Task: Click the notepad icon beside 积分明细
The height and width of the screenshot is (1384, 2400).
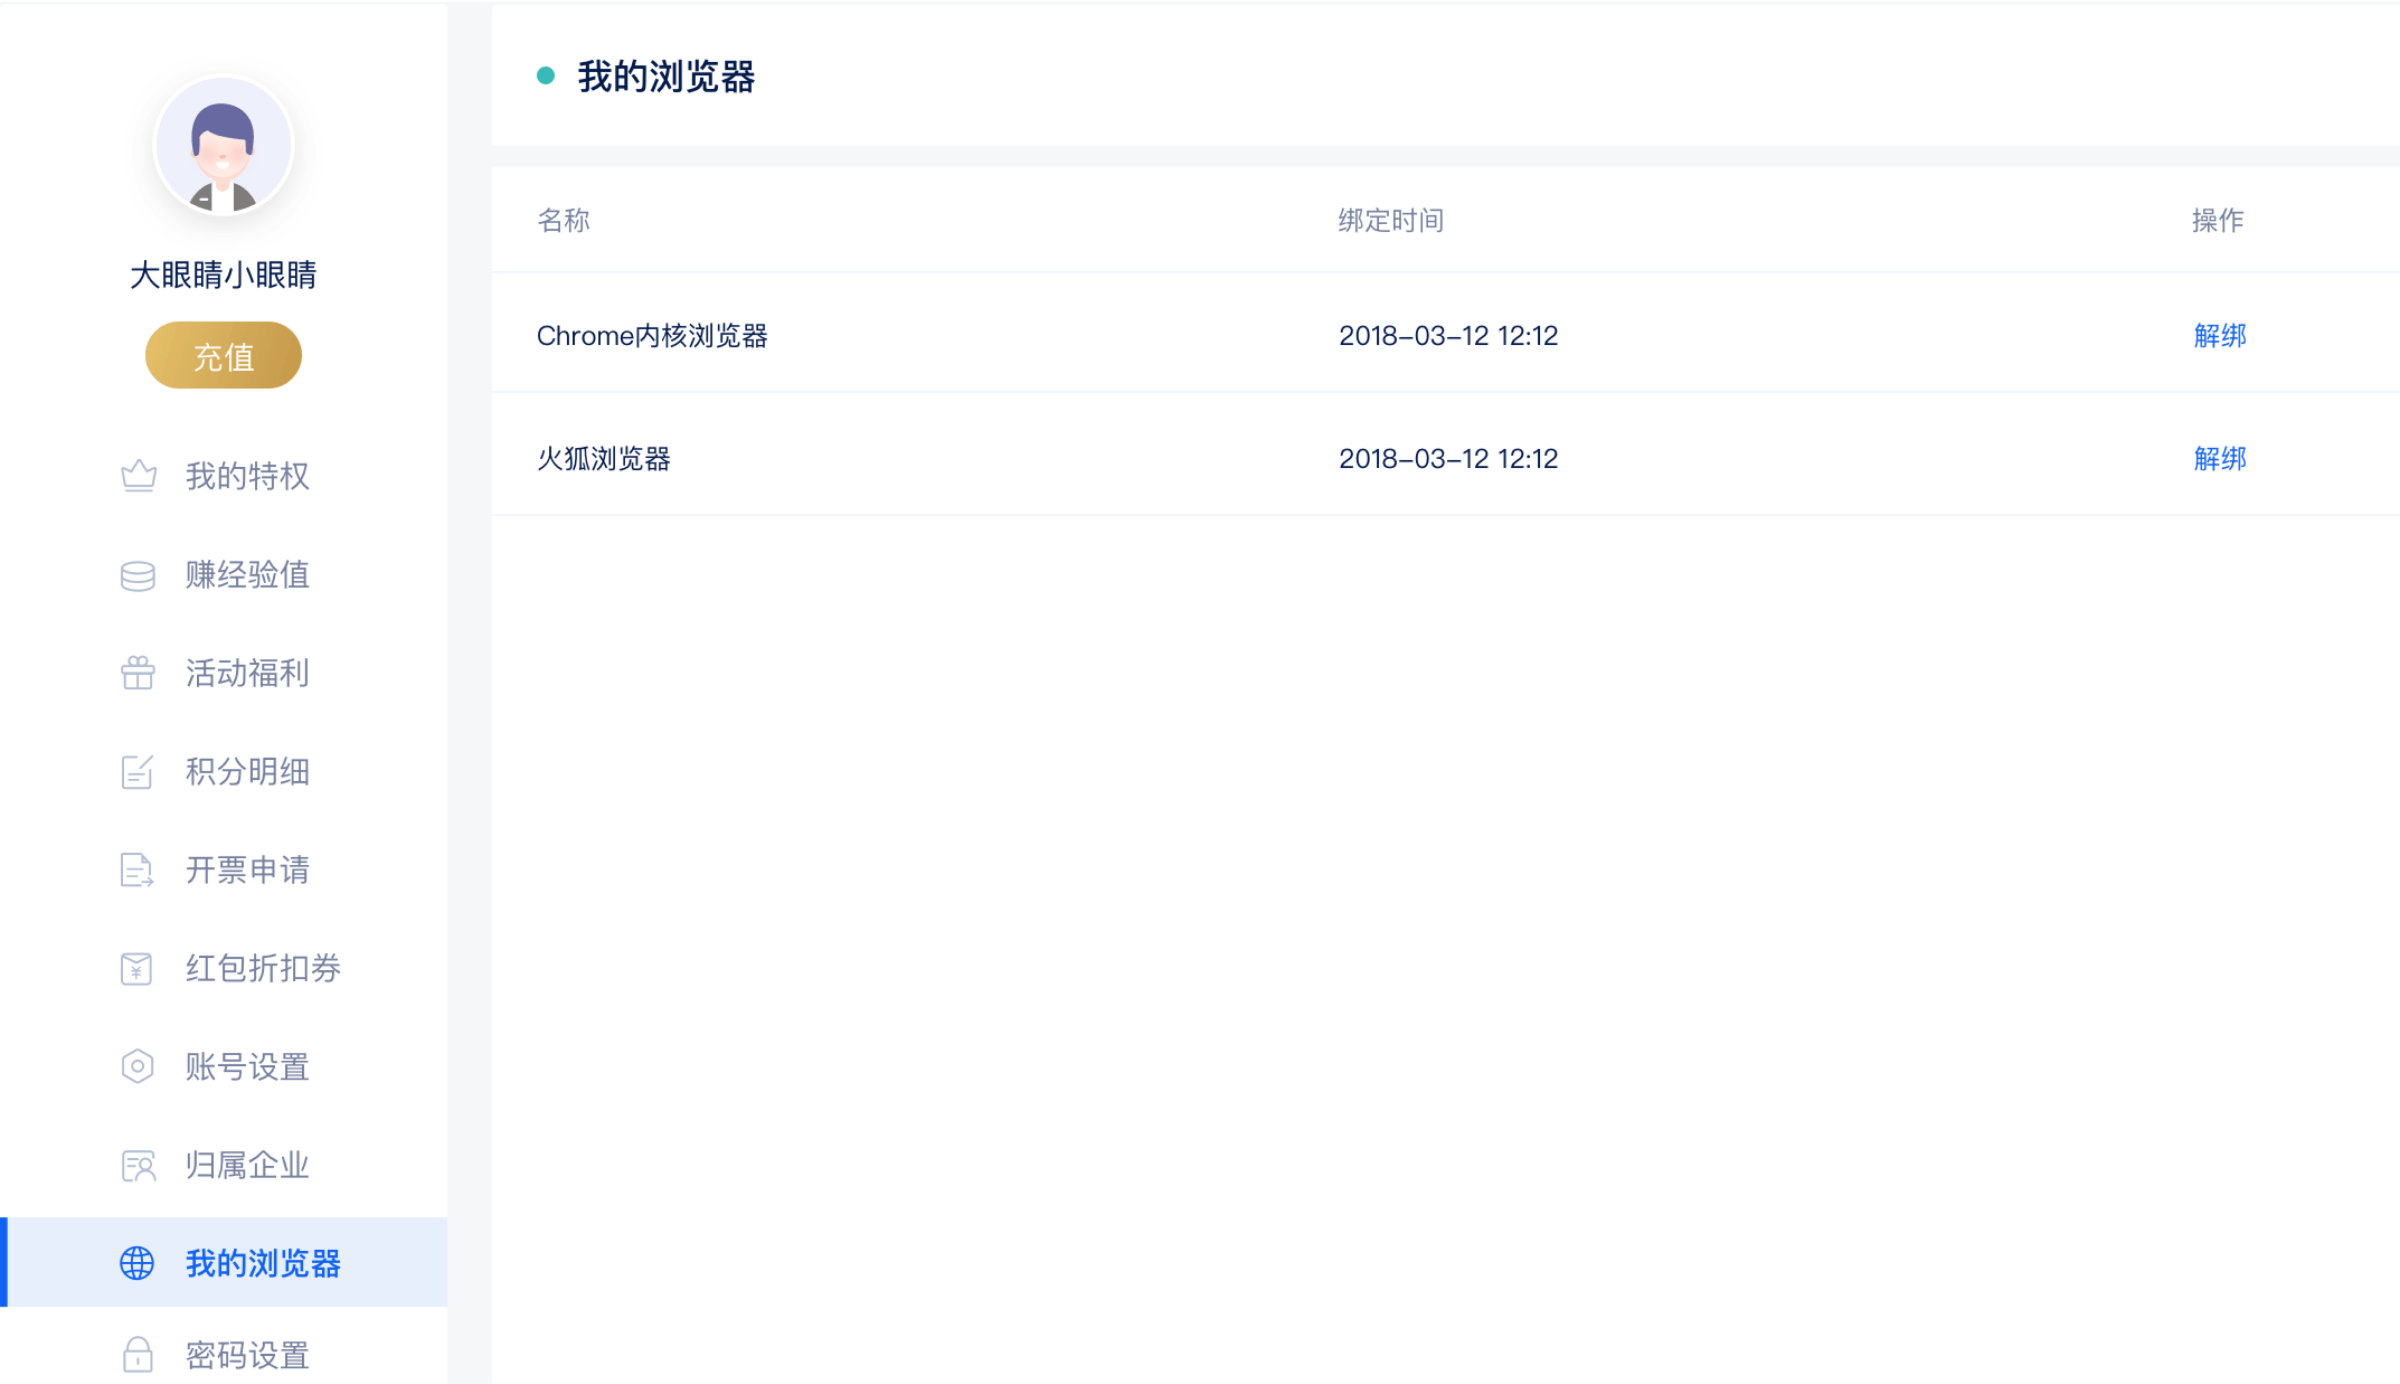Action: (137, 772)
